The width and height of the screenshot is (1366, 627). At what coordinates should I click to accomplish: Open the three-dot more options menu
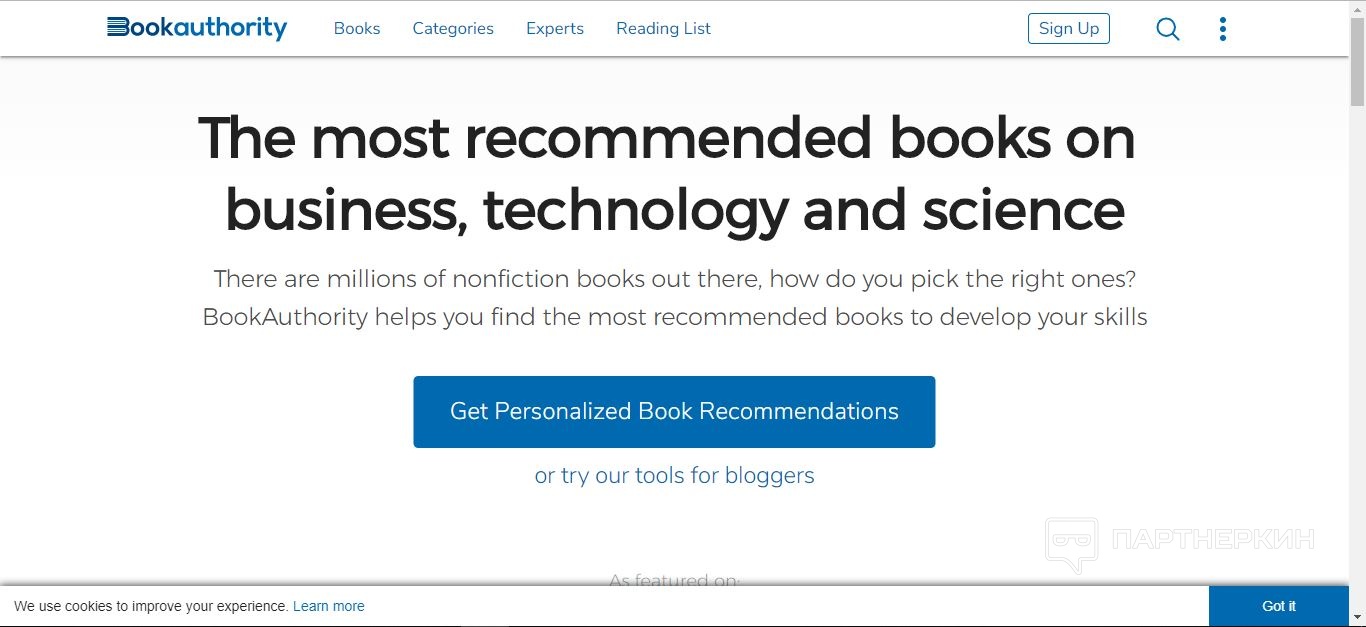point(1222,29)
